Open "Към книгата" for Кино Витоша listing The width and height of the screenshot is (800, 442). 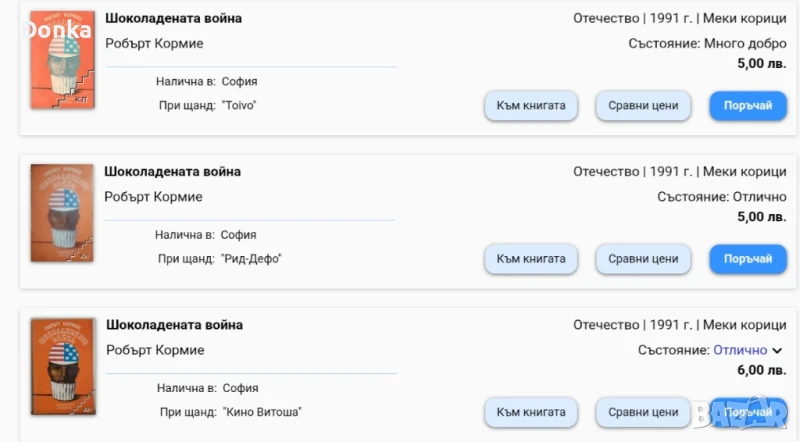click(531, 411)
